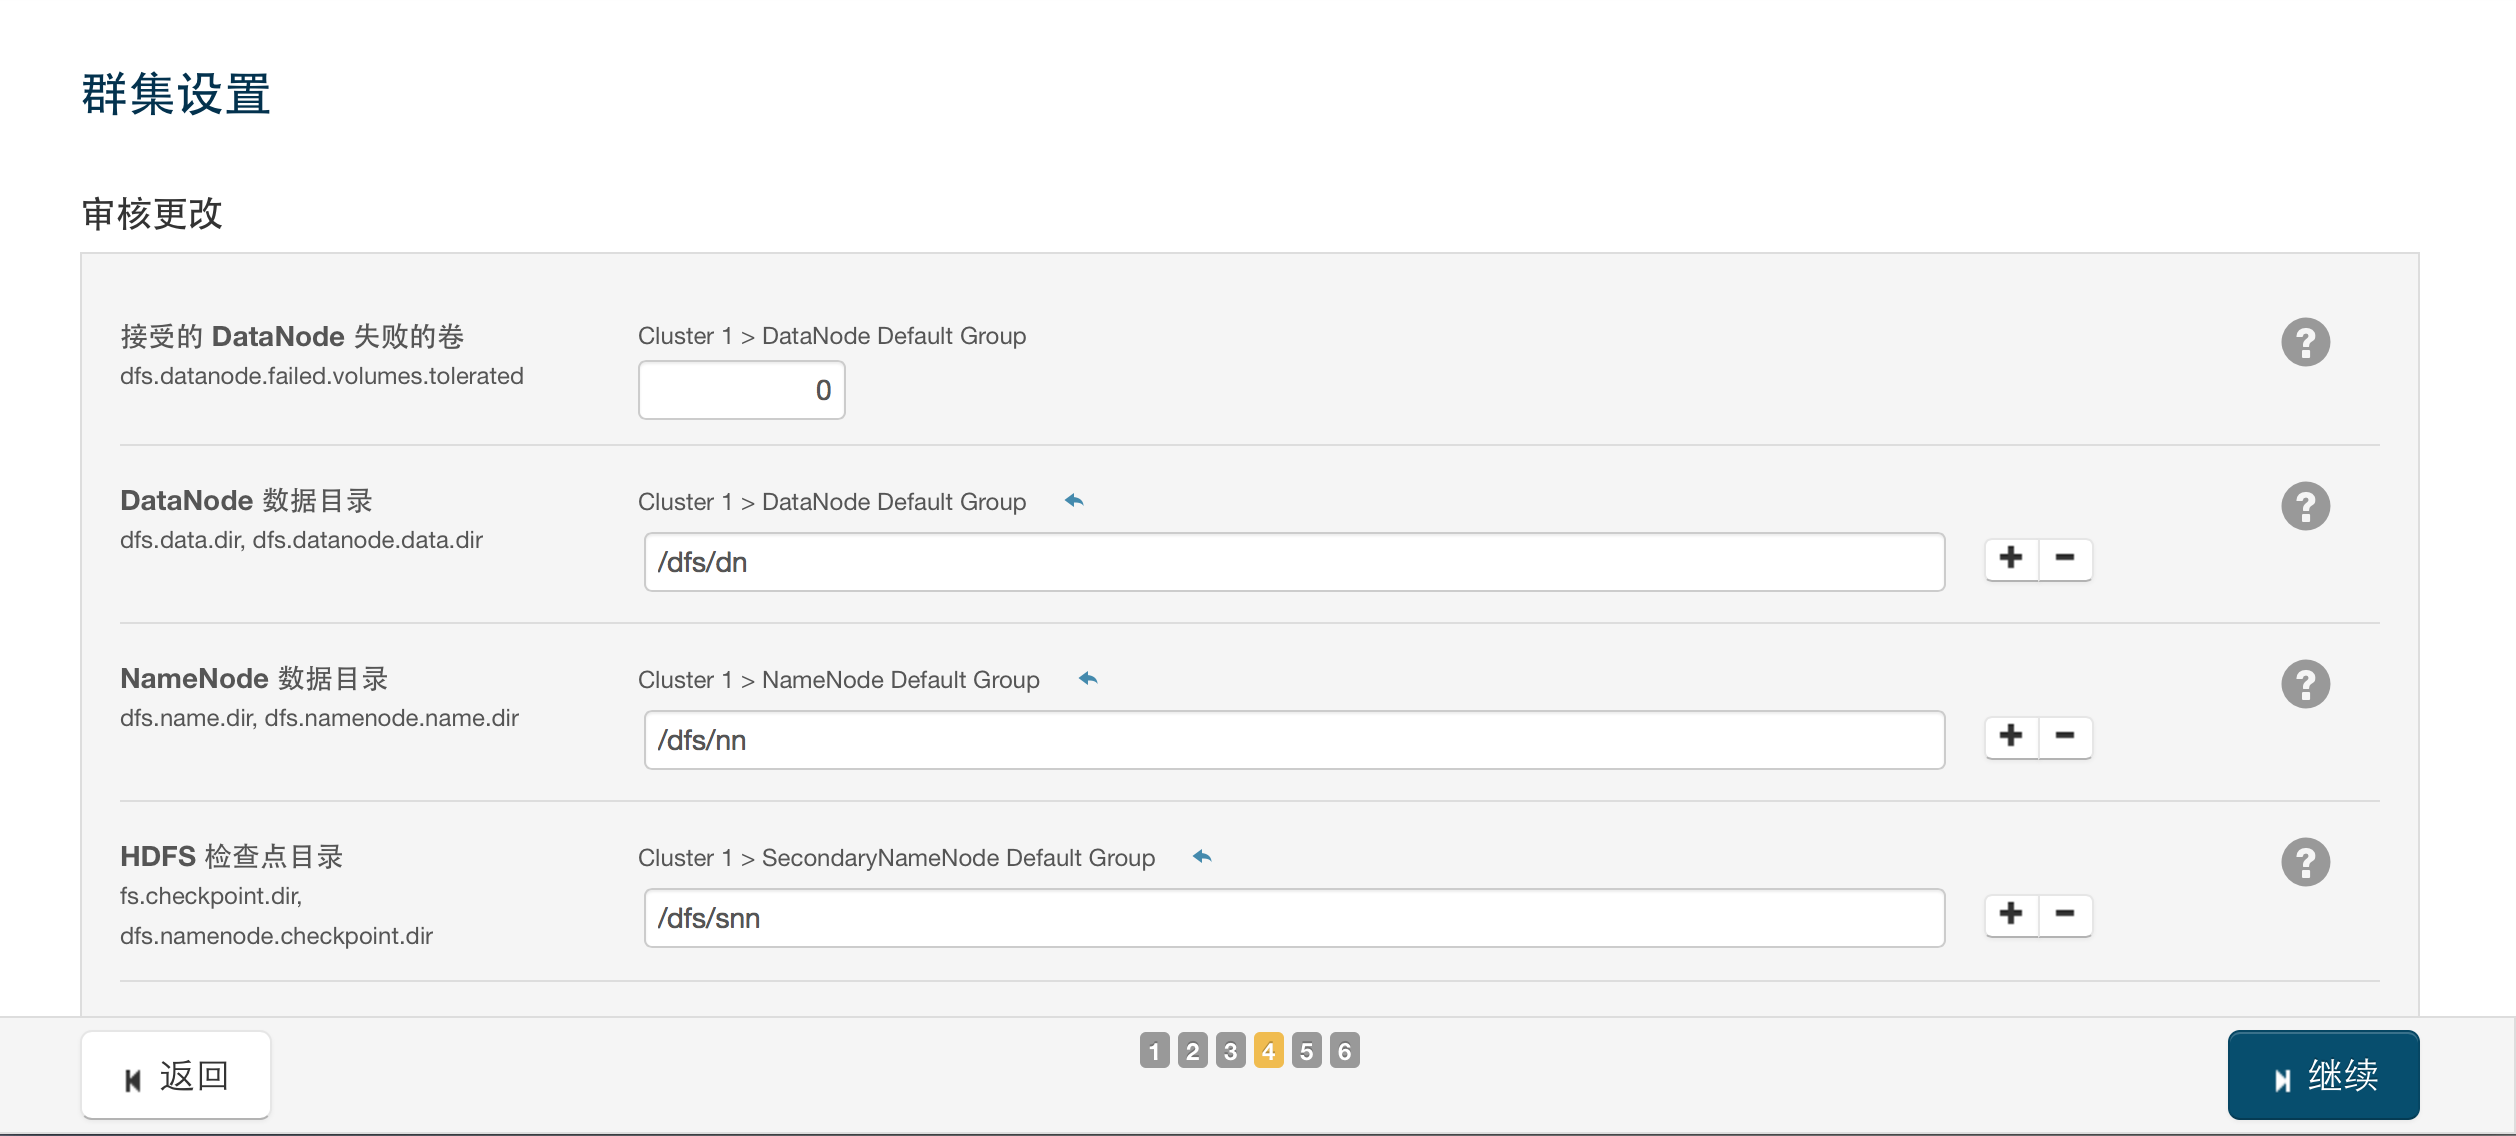Click the dfs.name.dir, dfs.namenode.name.dir text
The height and width of the screenshot is (1136, 2516).
[x=320, y=718]
